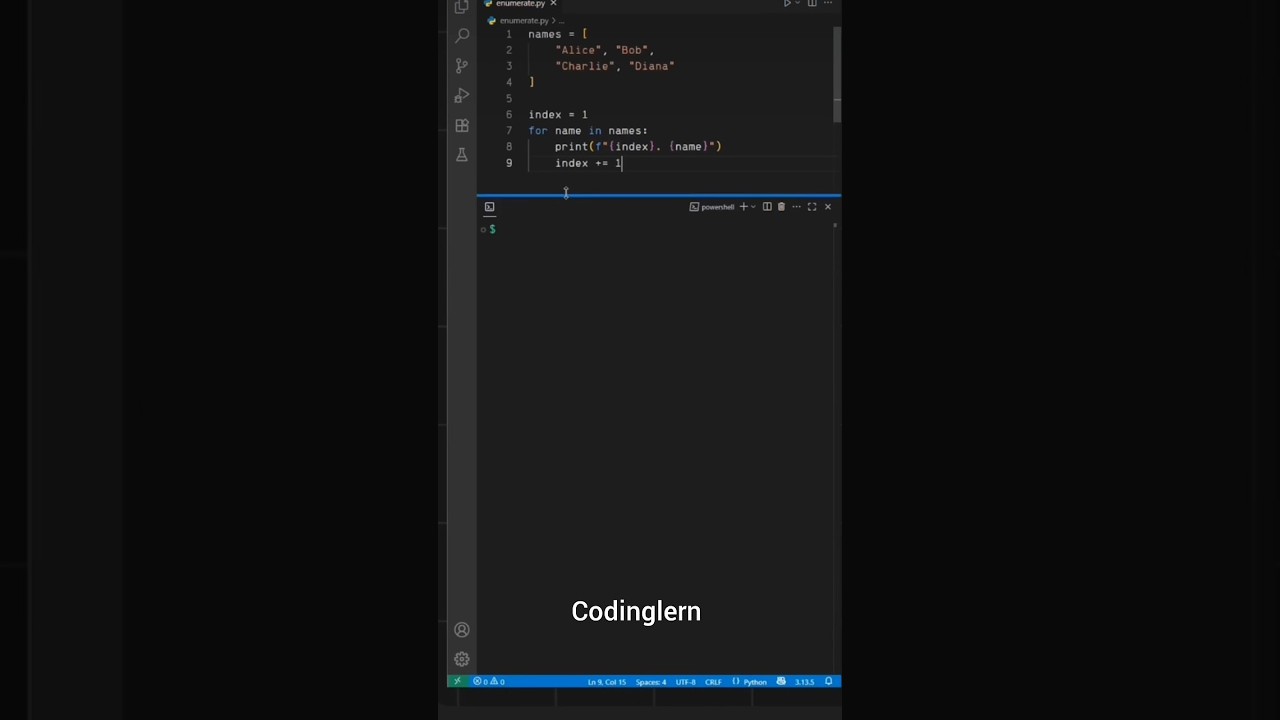Click the editor vertical scrollbar
The image size is (1280, 720).
tap(837, 75)
